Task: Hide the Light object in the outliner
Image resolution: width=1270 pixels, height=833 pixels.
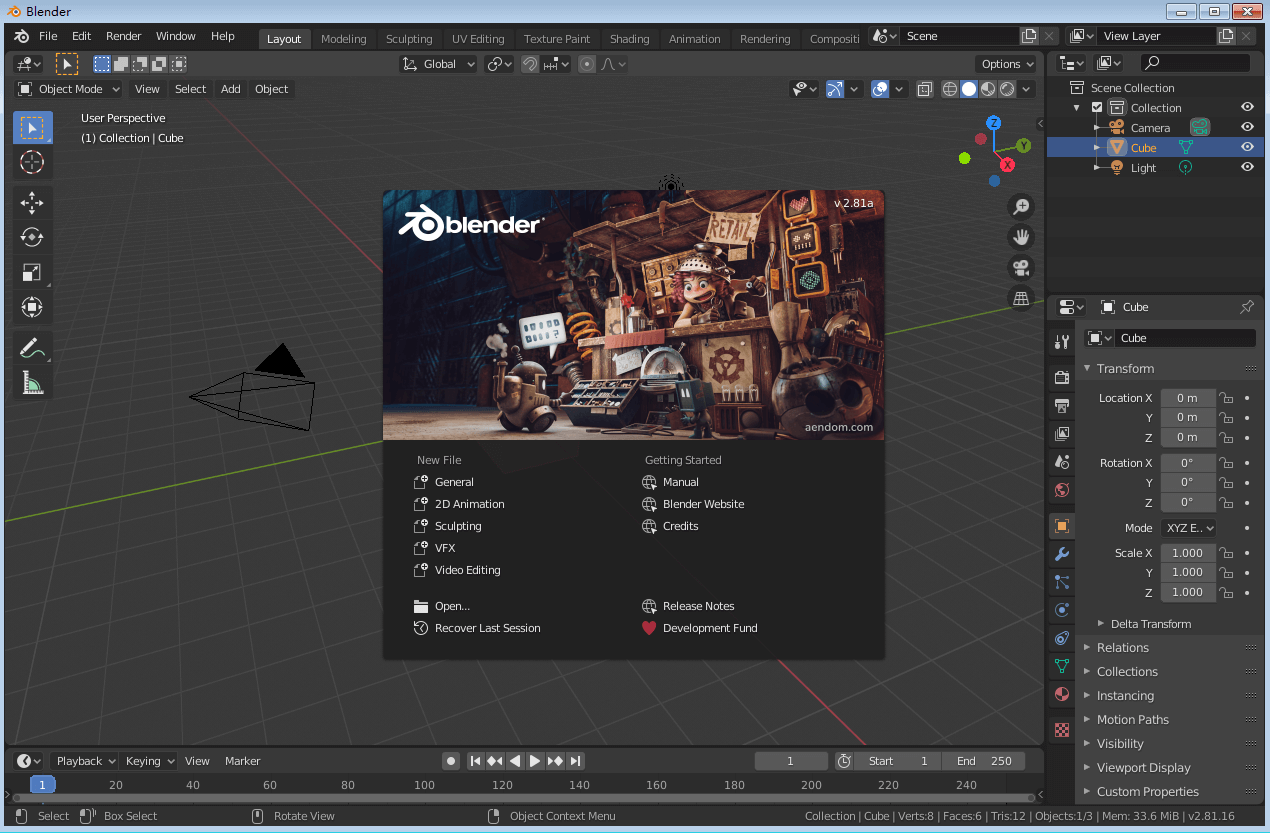Action: [x=1246, y=167]
